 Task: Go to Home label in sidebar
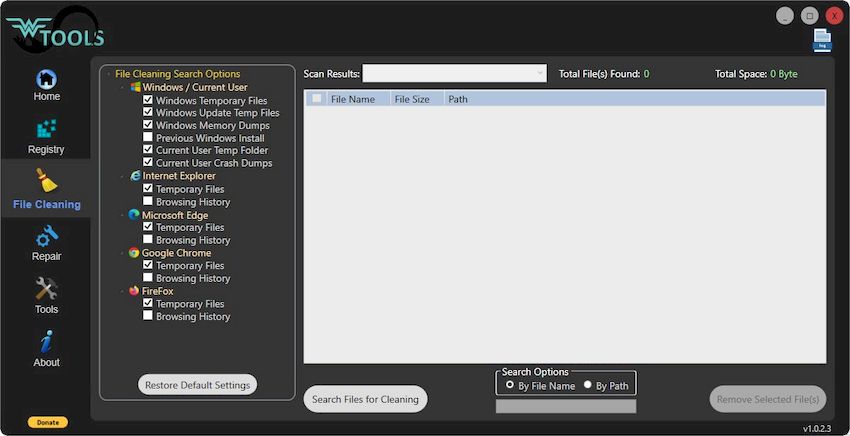(47, 97)
